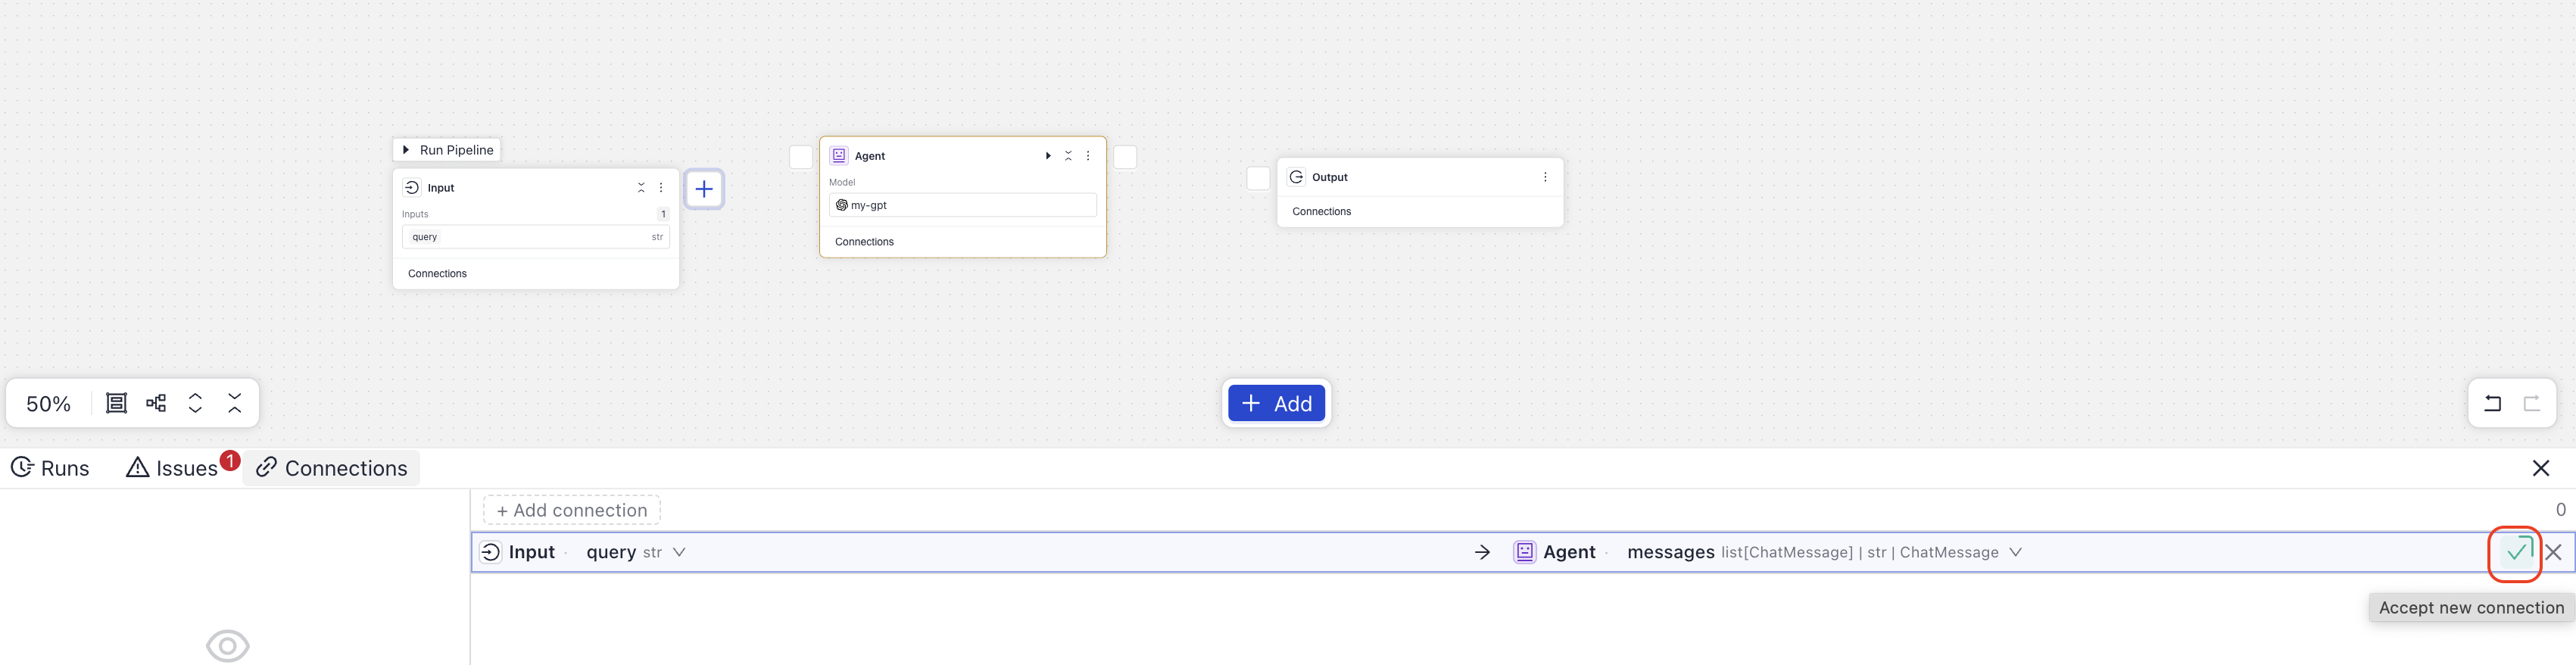
Task: Collapse the Input node
Action: click(641, 188)
